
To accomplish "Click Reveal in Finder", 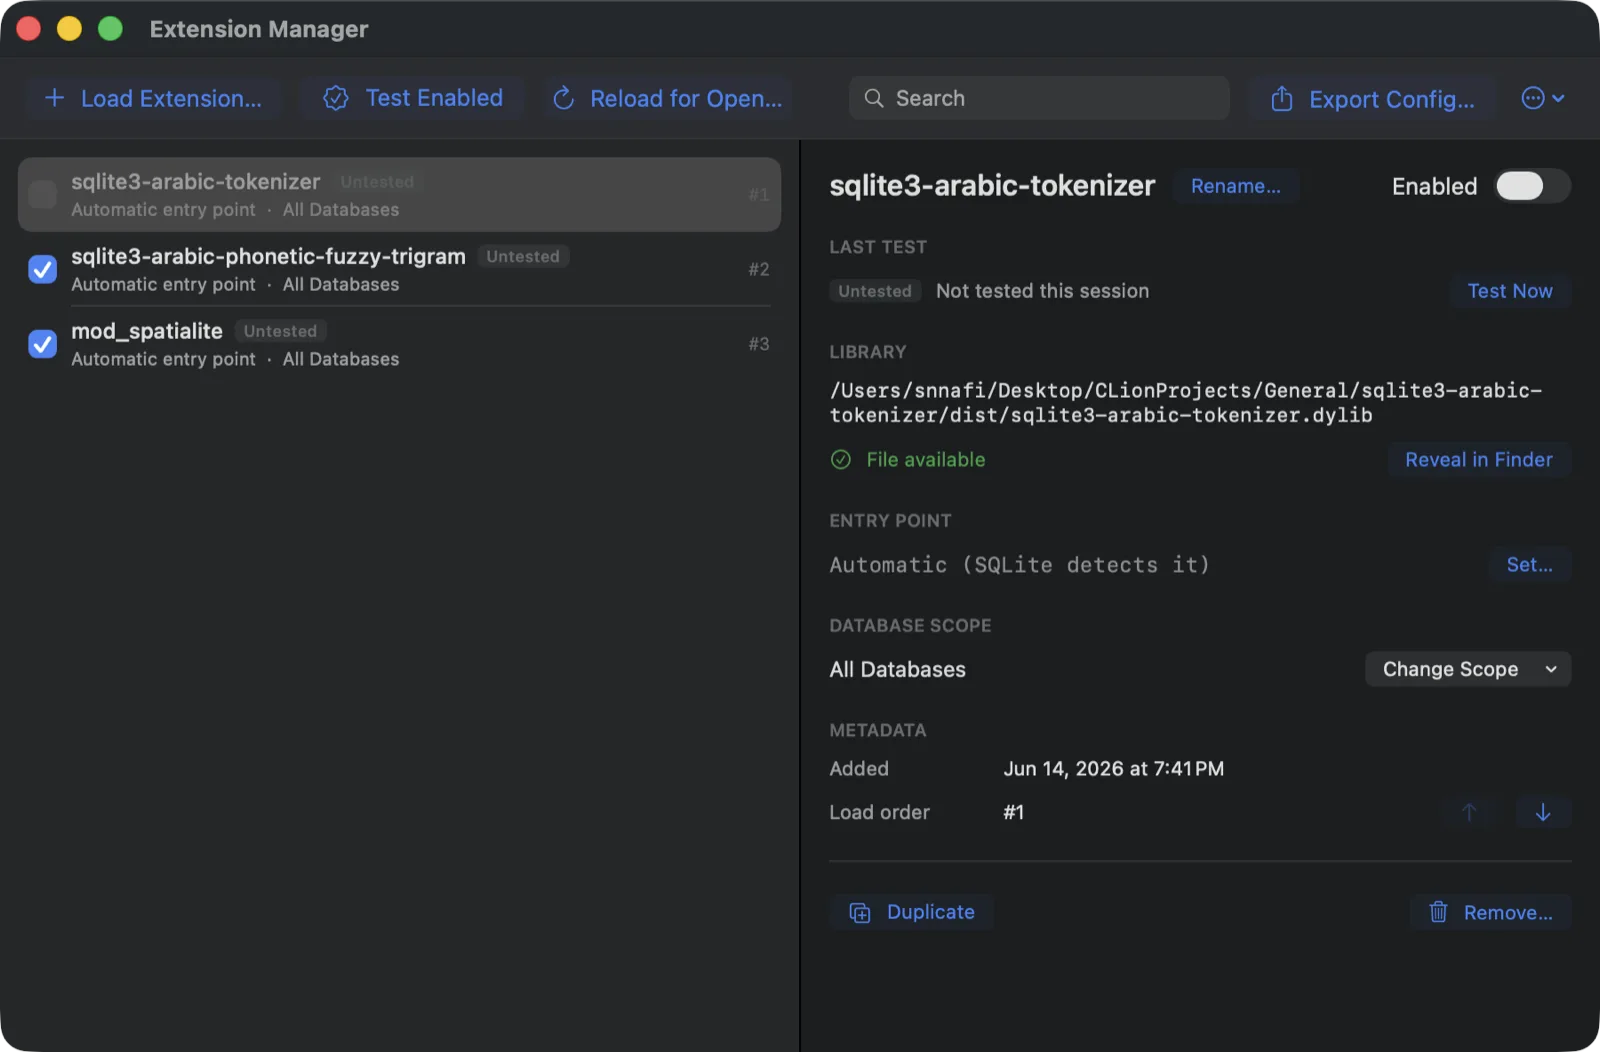I will (1478, 459).
